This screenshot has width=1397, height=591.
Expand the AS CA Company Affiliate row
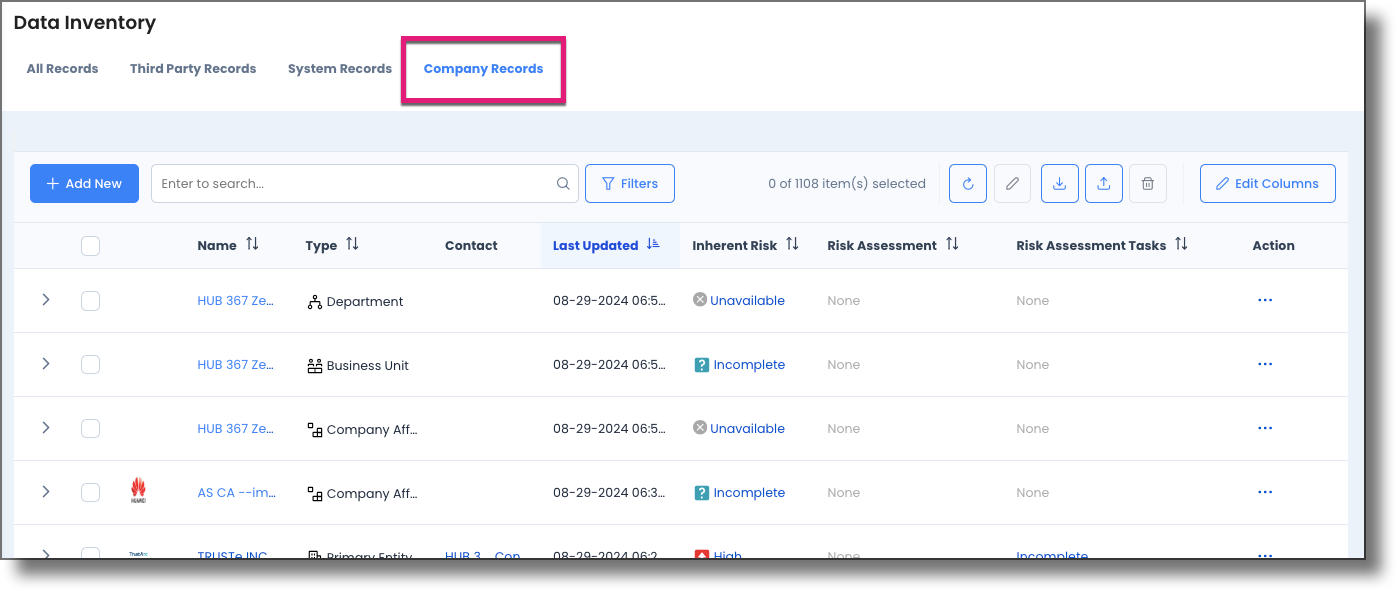(45, 492)
